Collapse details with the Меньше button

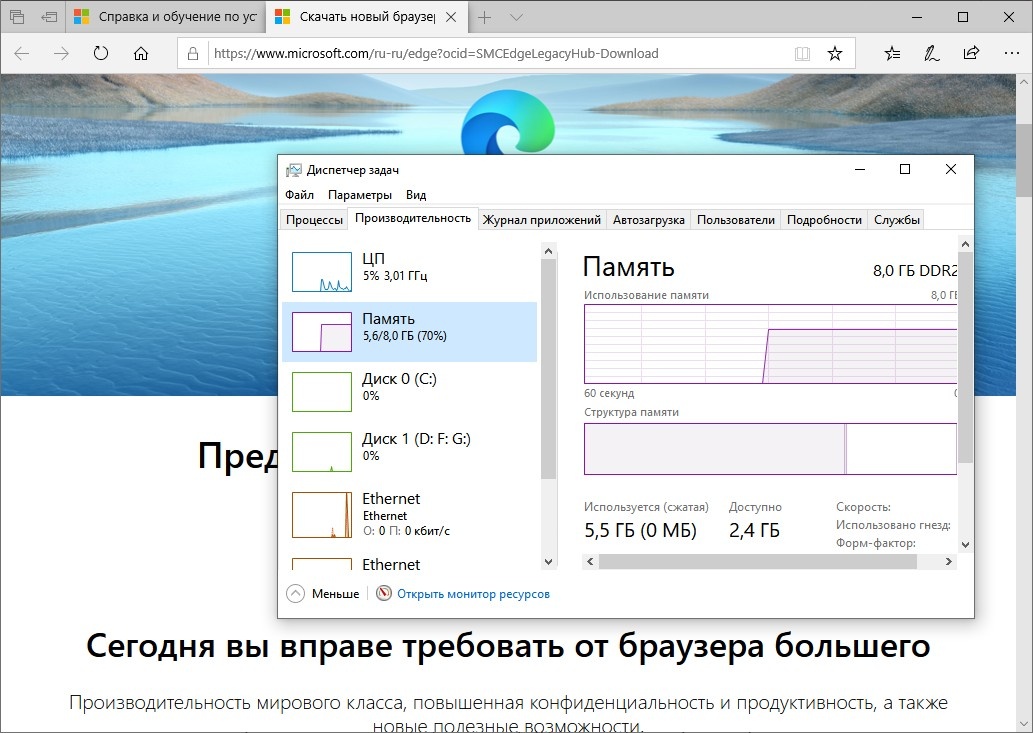(323, 593)
